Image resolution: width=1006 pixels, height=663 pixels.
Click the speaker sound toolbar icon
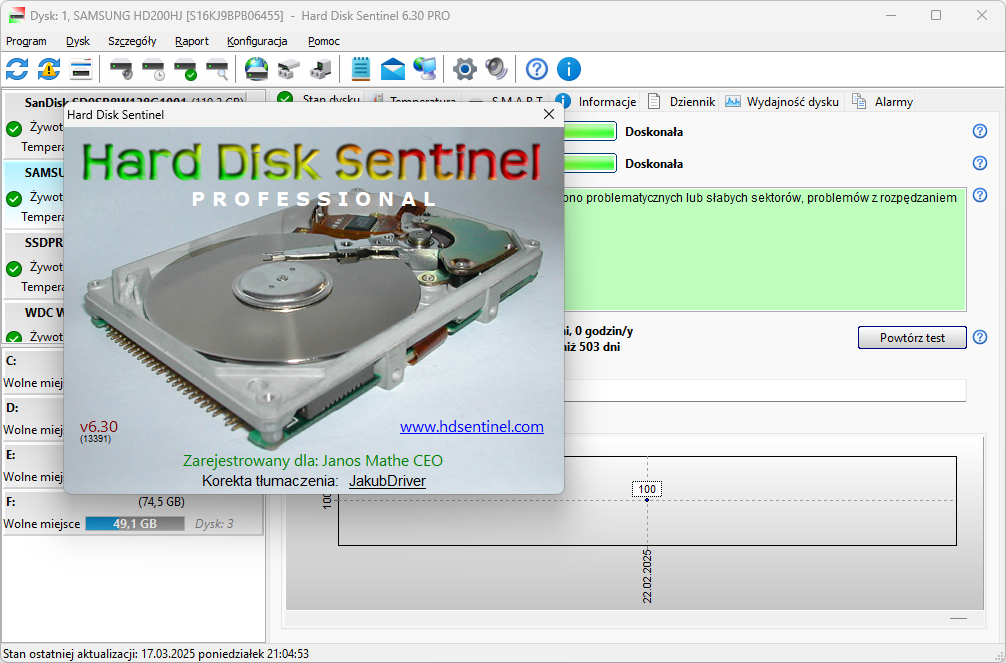click(497, 69)
